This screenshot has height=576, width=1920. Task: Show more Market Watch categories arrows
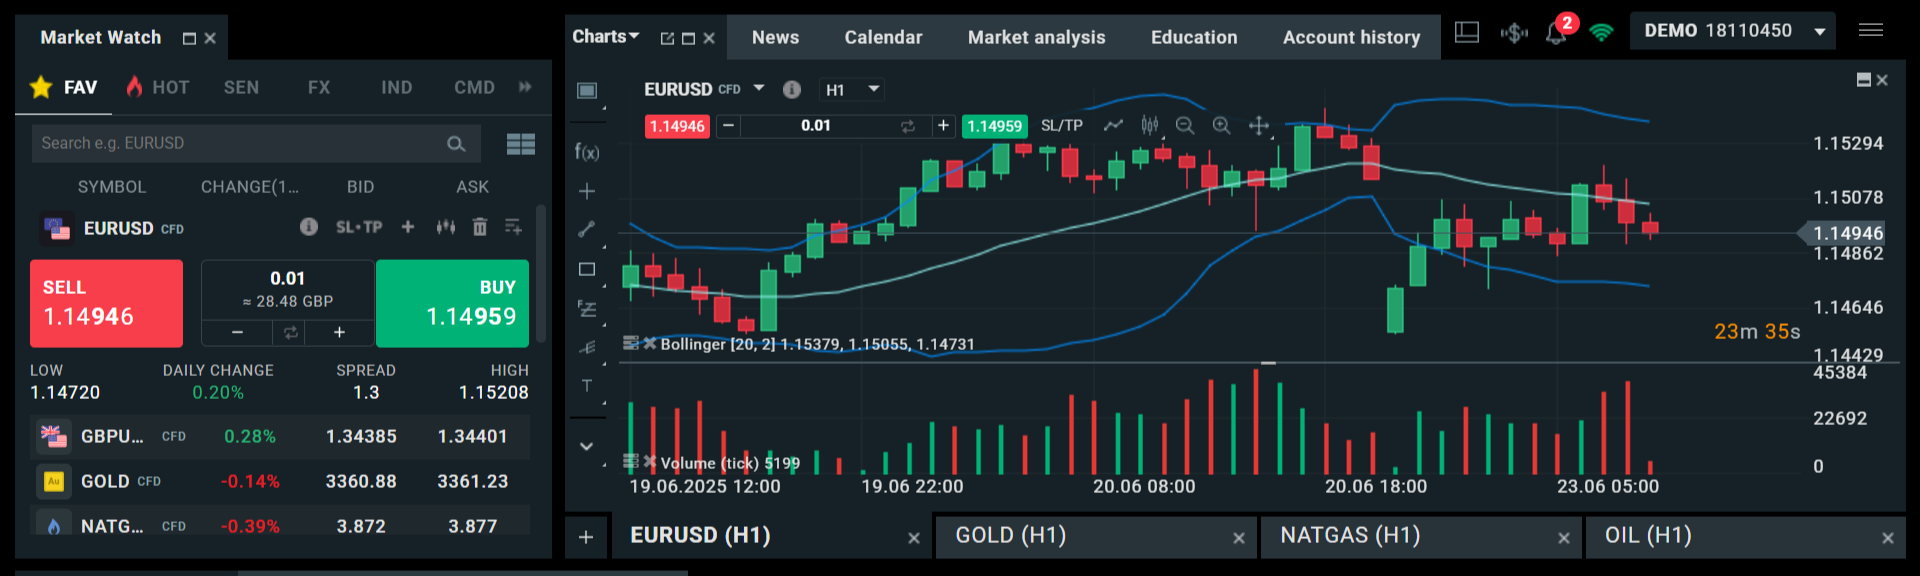[526, 87]
